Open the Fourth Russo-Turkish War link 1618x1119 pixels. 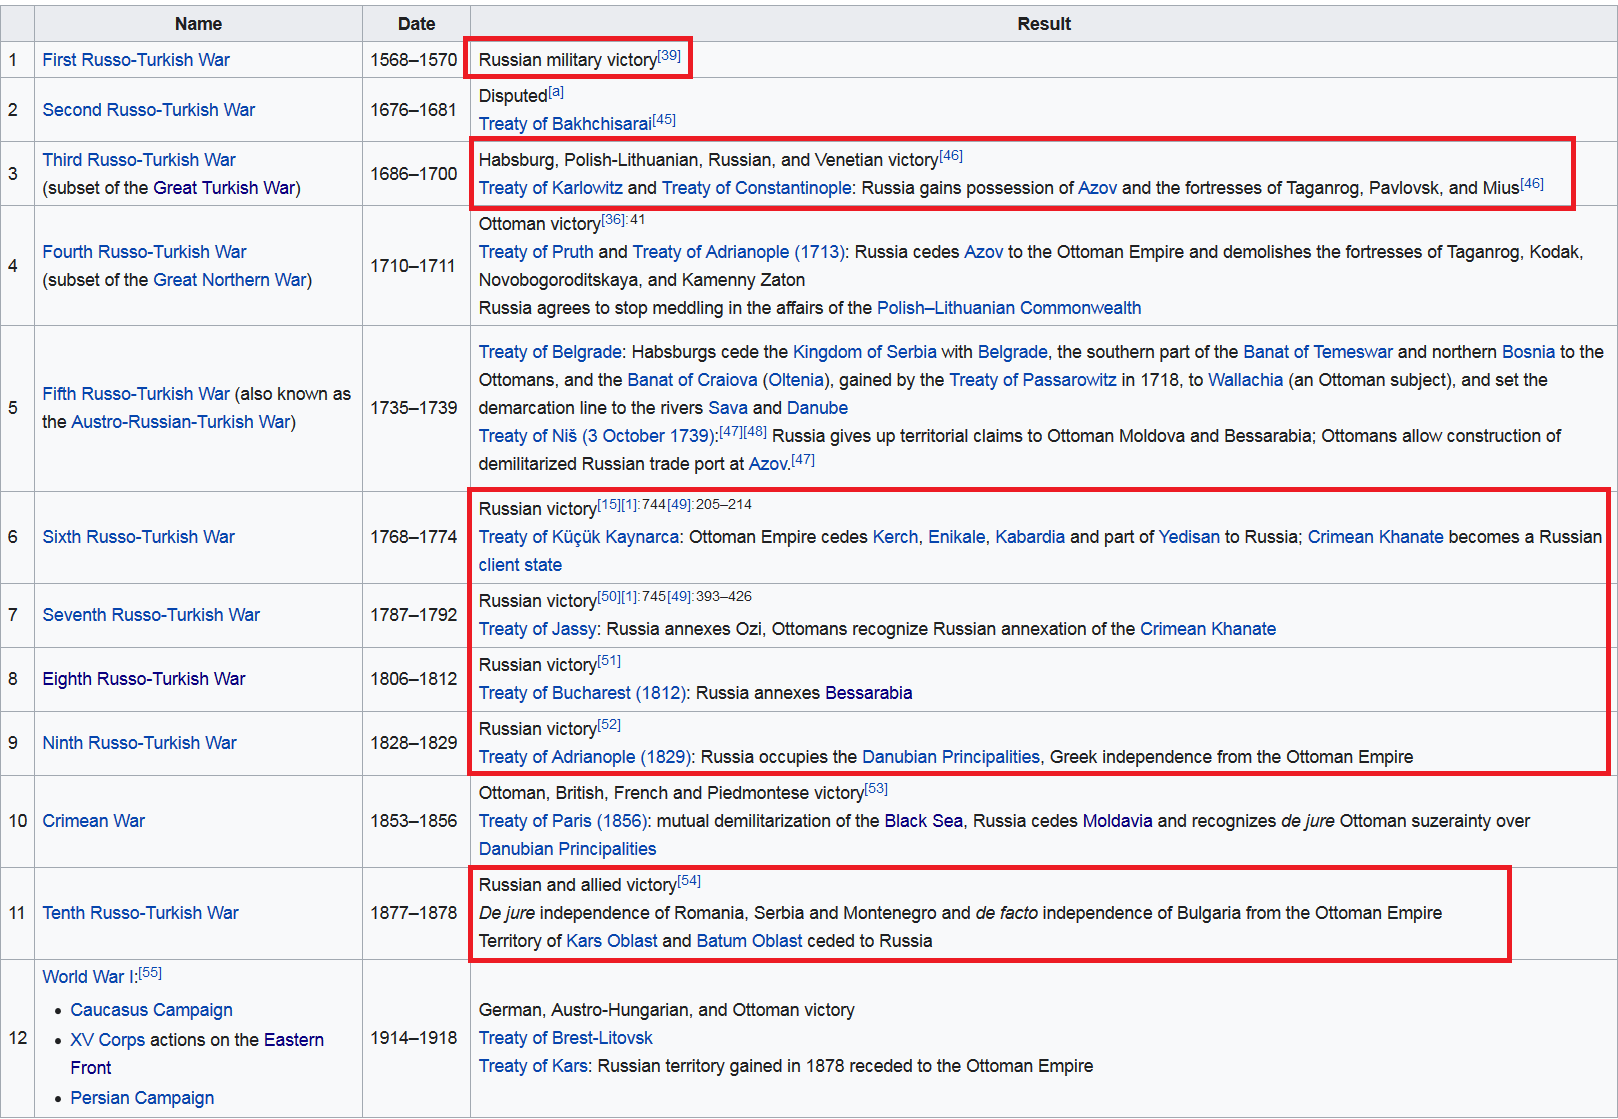click(144, 252)
